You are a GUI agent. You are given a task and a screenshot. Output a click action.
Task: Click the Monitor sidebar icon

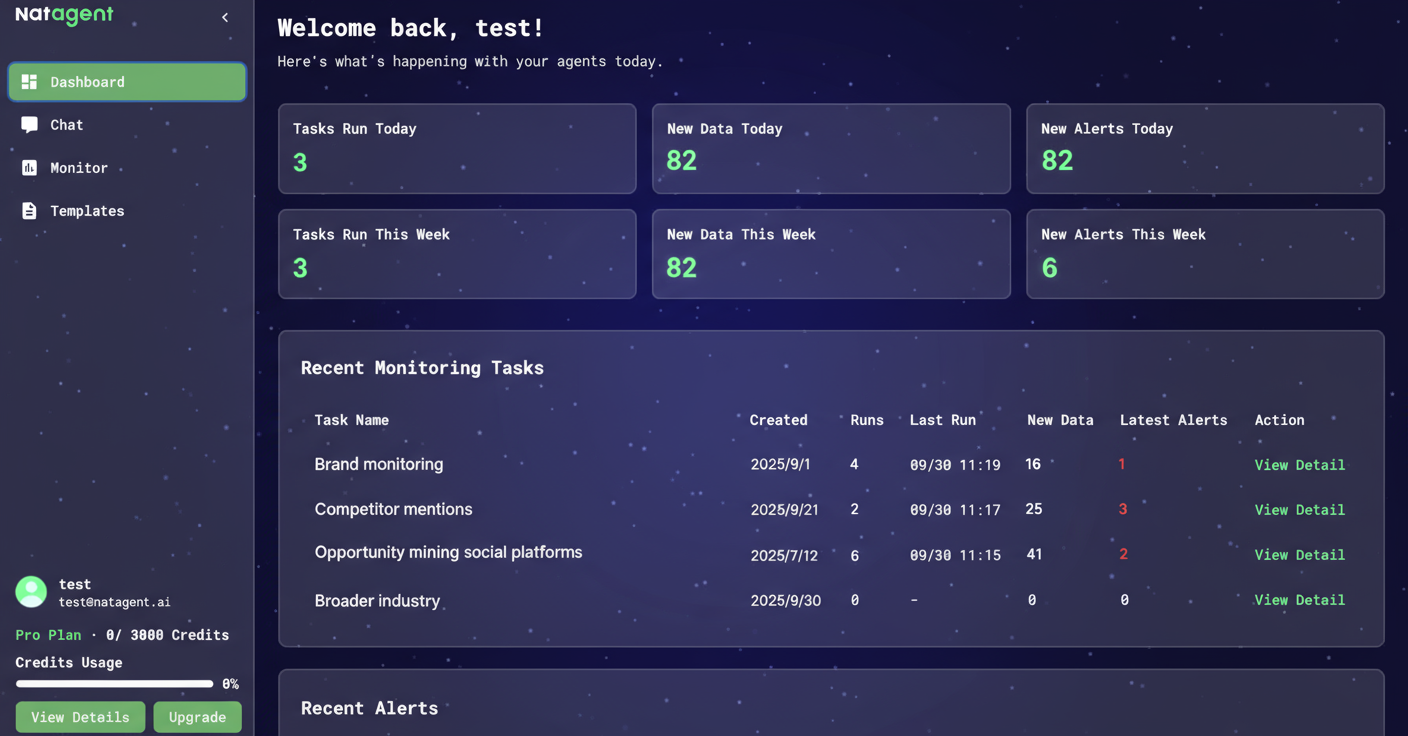click(x=28, y=167)
